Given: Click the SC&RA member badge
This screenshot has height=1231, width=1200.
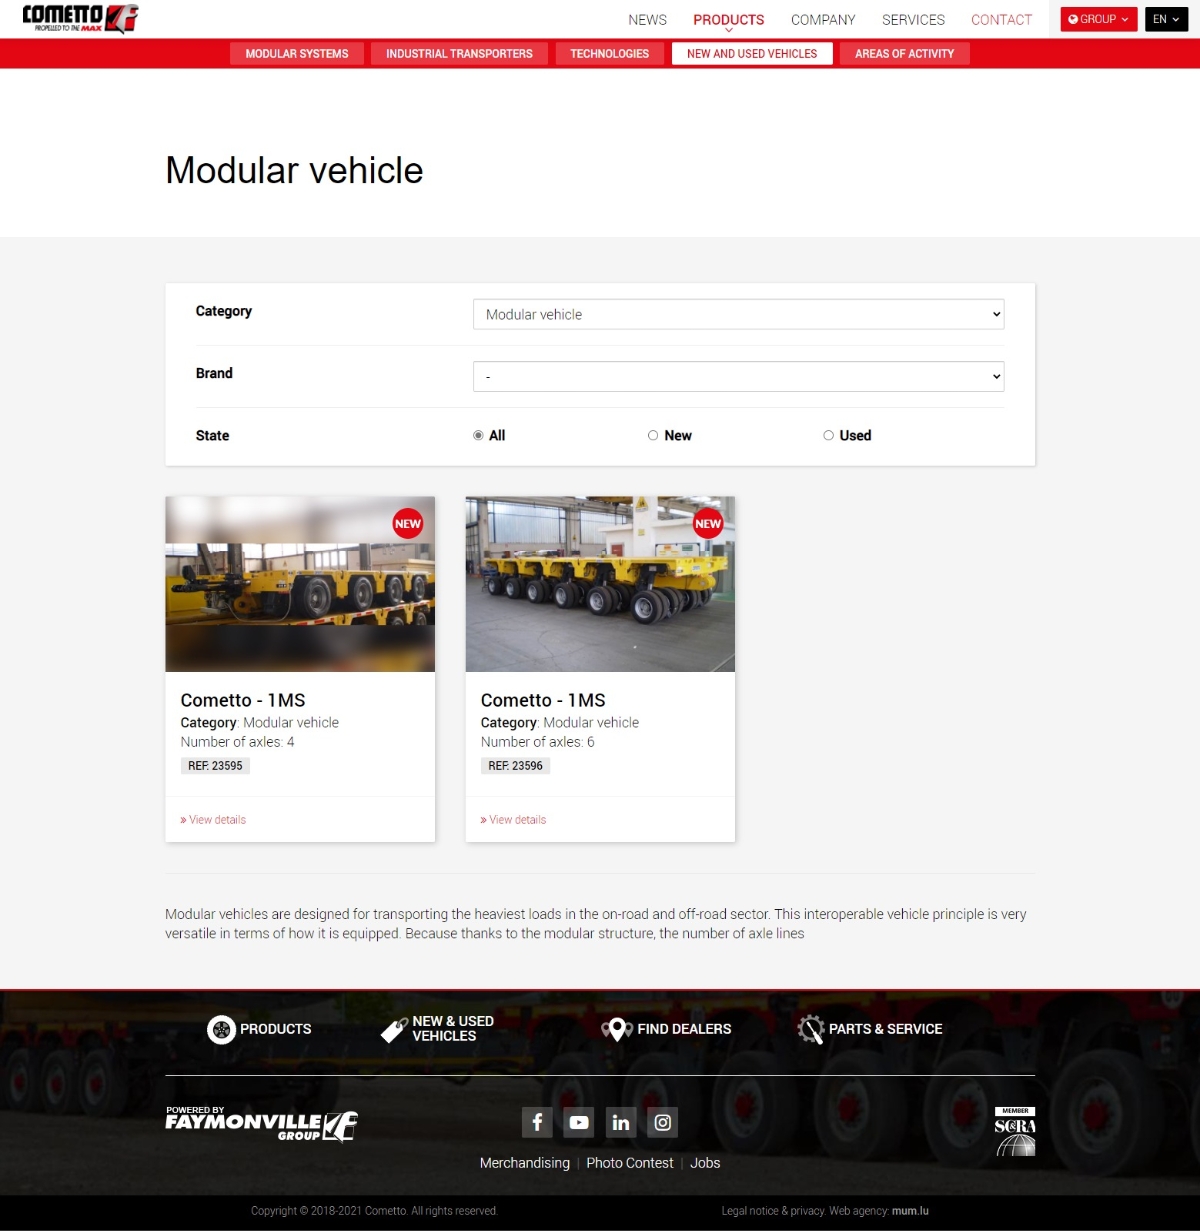Looking at the screenshot, I should pos(1015,1131).
